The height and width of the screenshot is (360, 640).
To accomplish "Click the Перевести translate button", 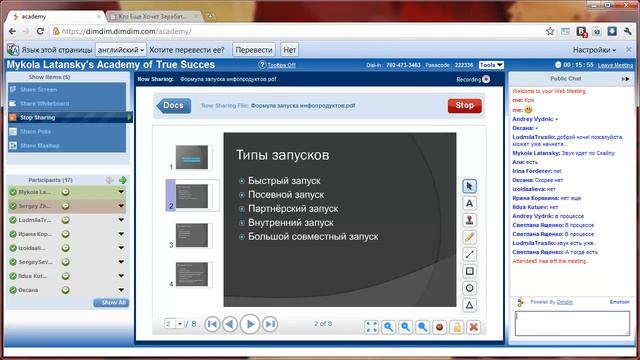I will [254, 50].
